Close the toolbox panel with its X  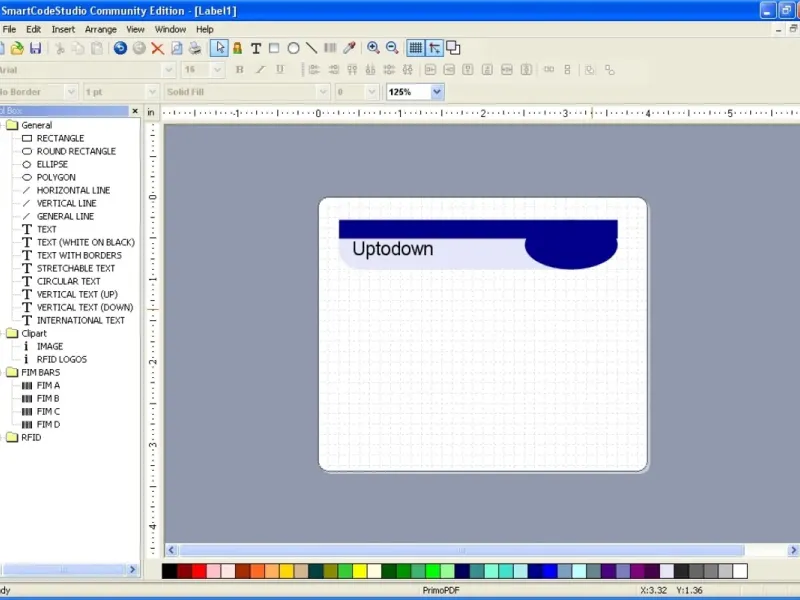135,111
